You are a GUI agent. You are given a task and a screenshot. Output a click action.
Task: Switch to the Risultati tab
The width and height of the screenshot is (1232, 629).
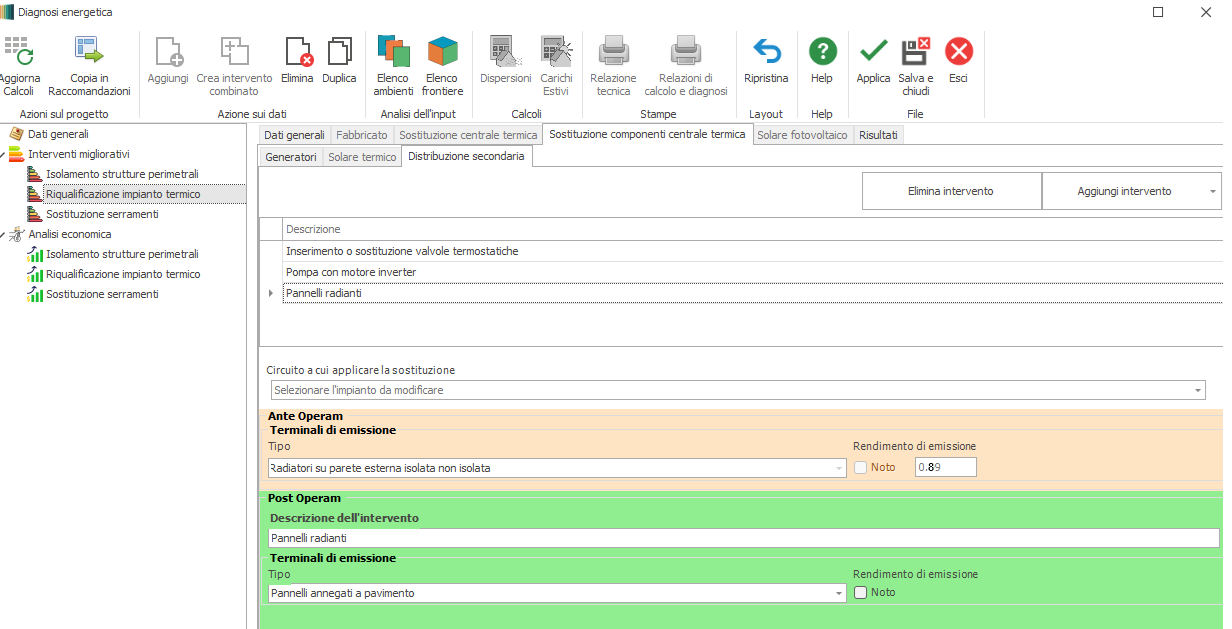(878, 135)
